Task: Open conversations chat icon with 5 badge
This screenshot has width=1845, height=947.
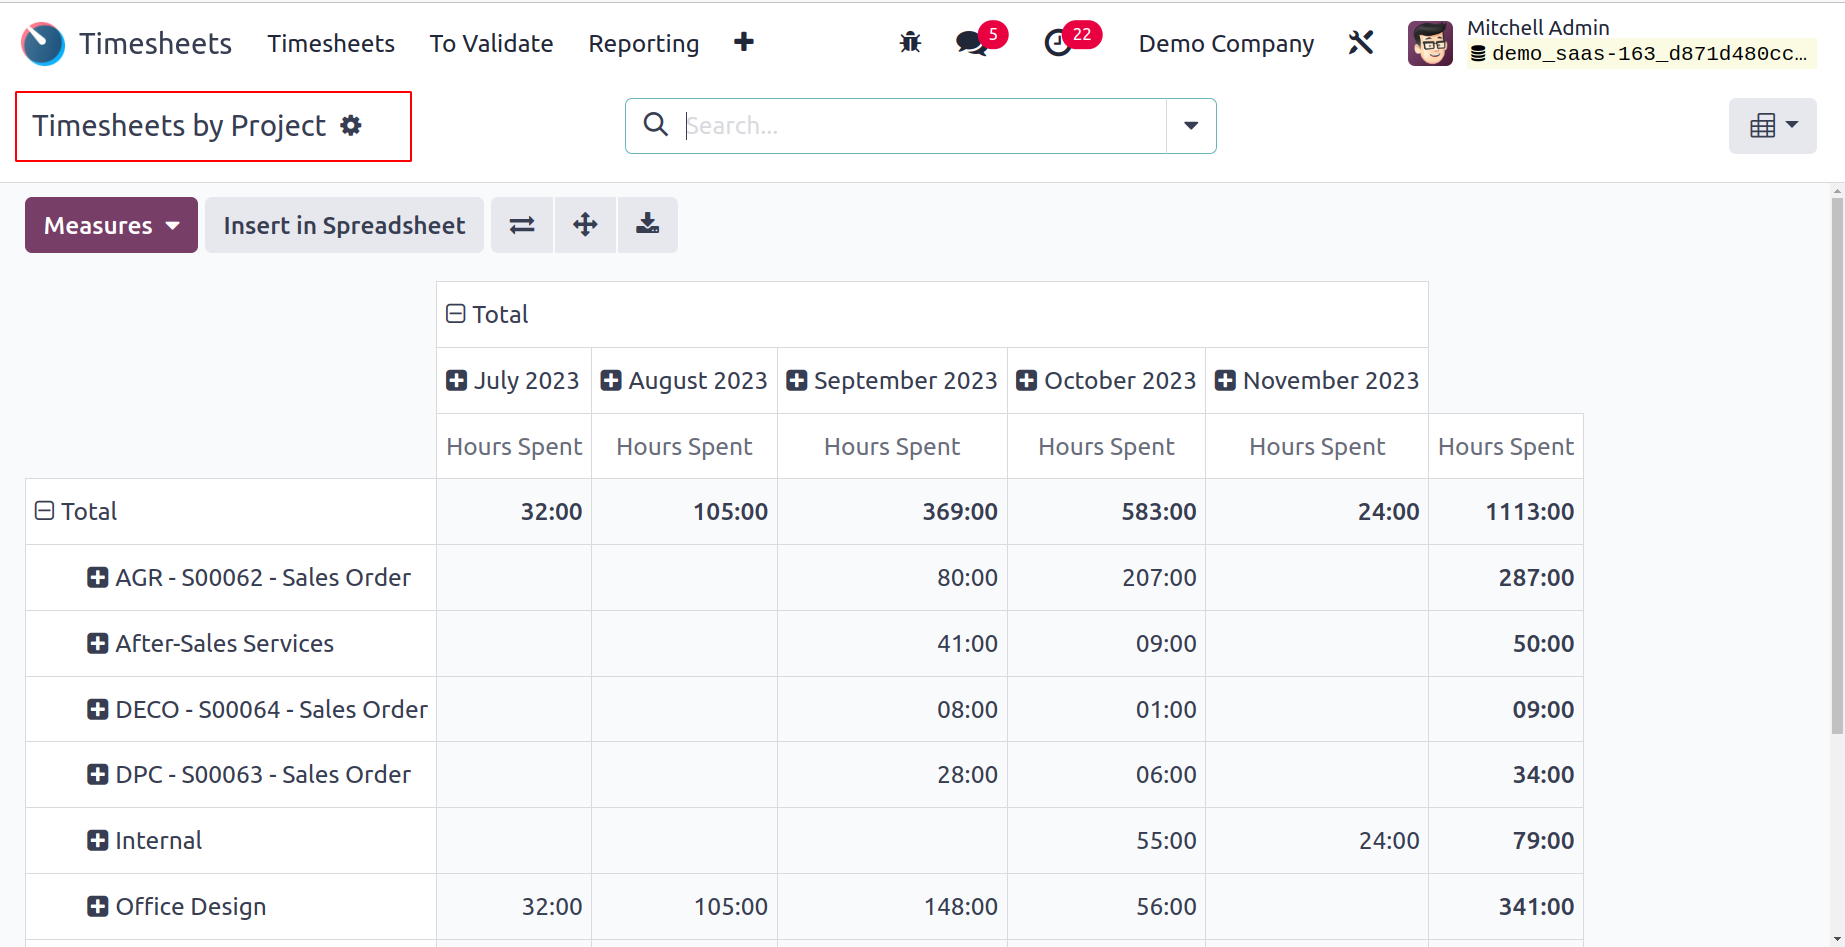Action: coord(971,43)
